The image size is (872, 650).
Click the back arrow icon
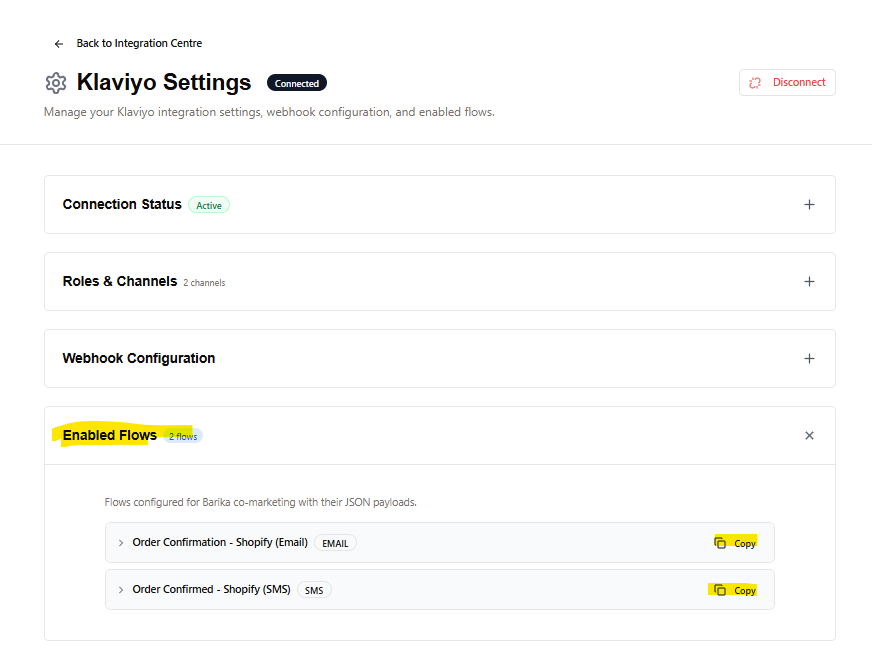point(59,44)
